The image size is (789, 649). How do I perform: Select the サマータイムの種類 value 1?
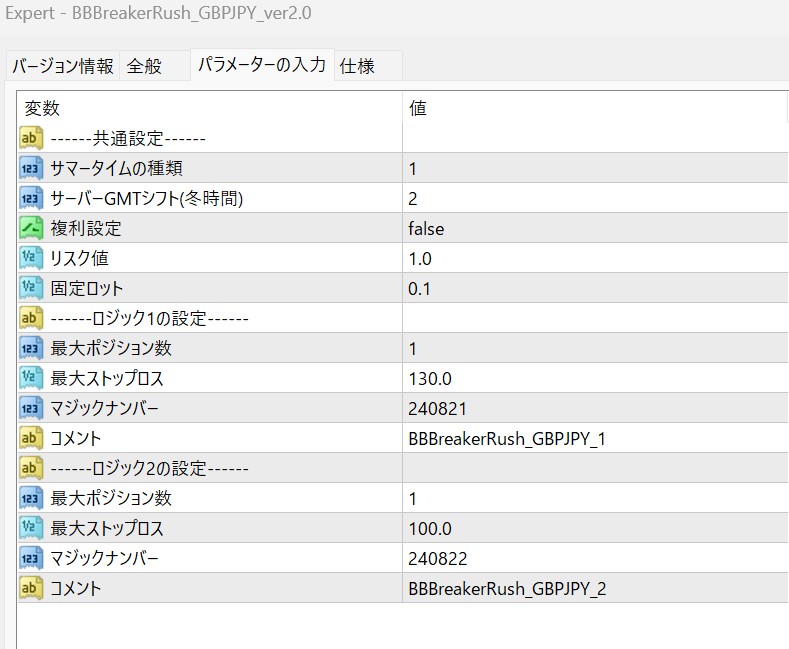point(595,168)
